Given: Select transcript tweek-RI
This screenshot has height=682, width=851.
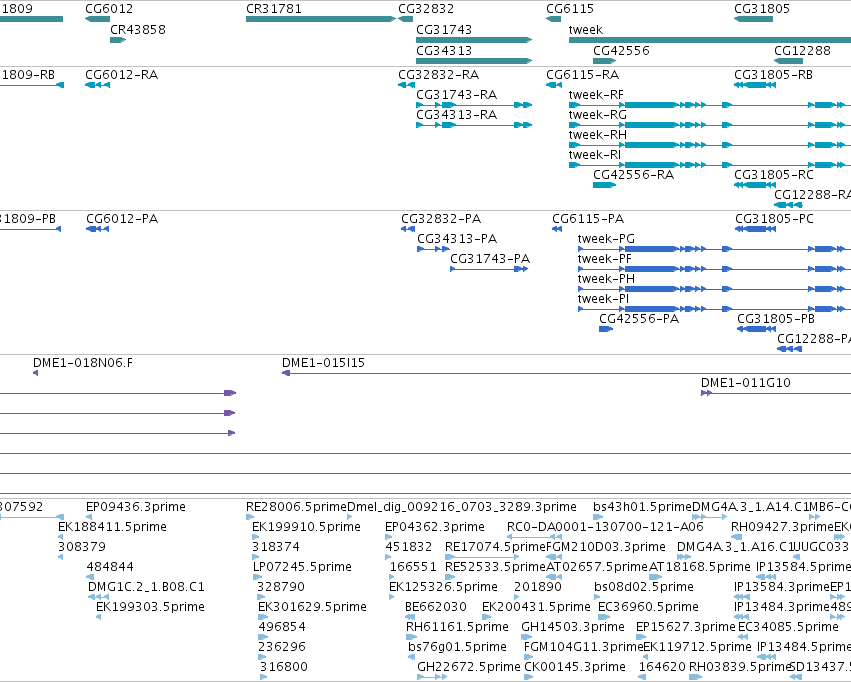Looking at the screenshot, I should 710,165.
